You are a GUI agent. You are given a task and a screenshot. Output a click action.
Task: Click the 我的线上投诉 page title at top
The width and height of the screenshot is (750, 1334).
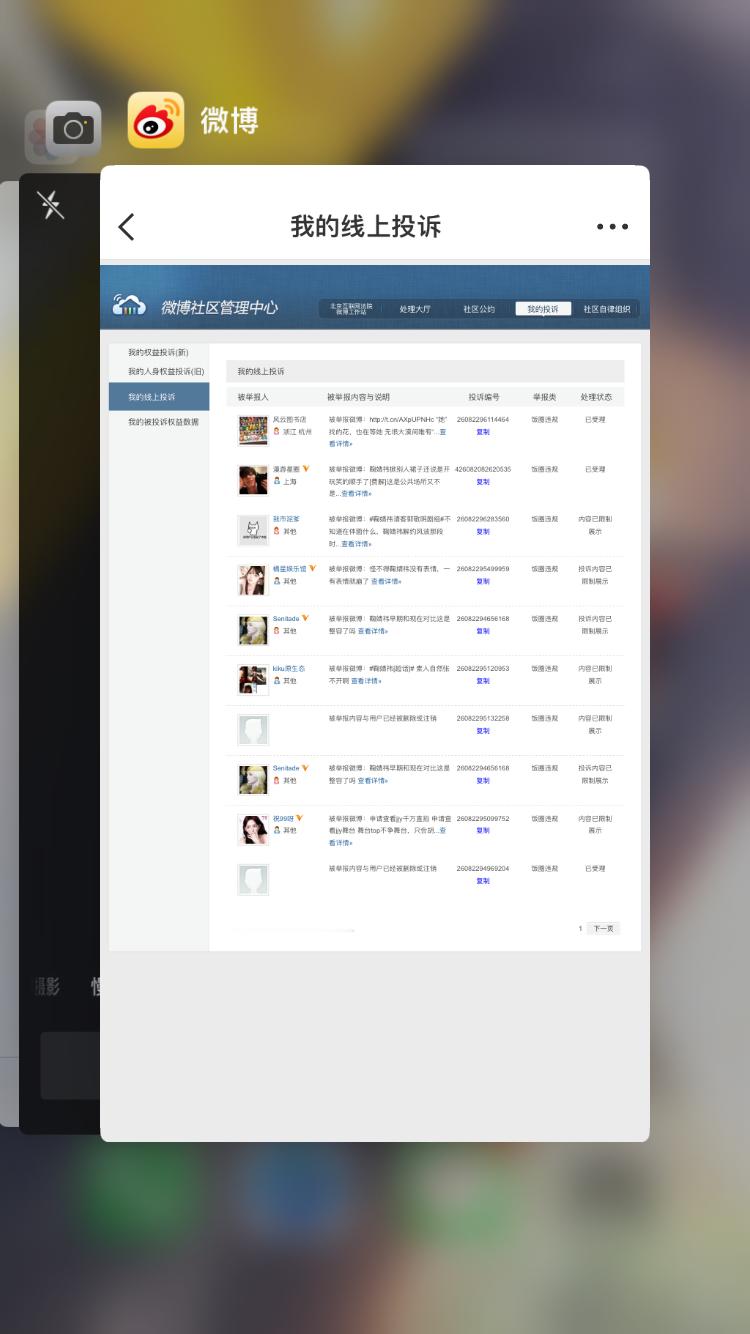tap(366, 227)
